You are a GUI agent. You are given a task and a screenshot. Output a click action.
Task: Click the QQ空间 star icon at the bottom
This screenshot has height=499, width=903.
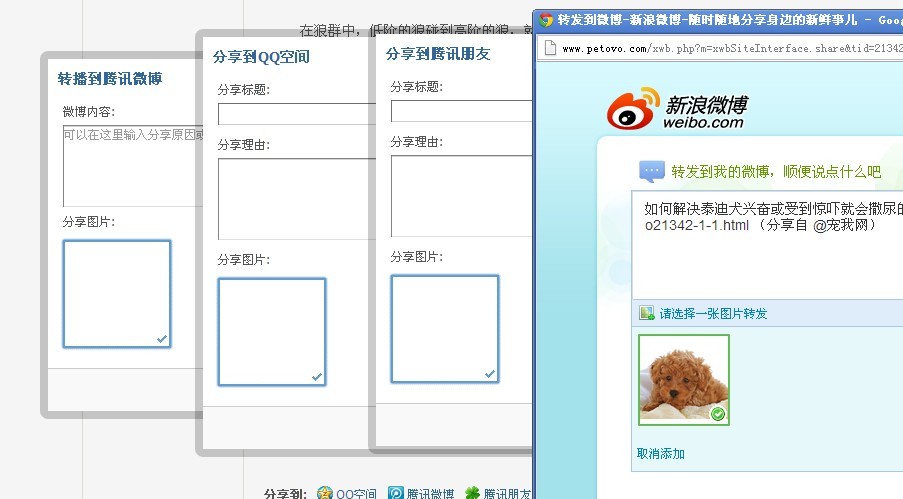tap(325, 493)
